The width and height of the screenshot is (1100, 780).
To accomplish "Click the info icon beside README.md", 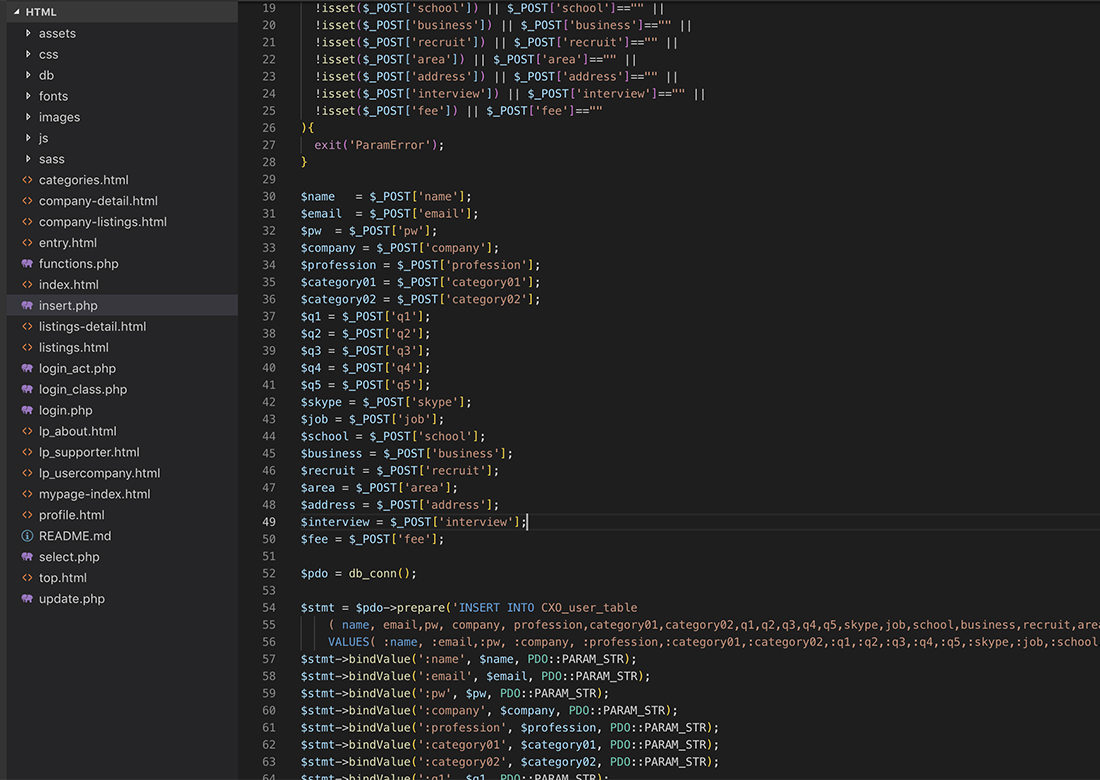I will click(27, 536).
